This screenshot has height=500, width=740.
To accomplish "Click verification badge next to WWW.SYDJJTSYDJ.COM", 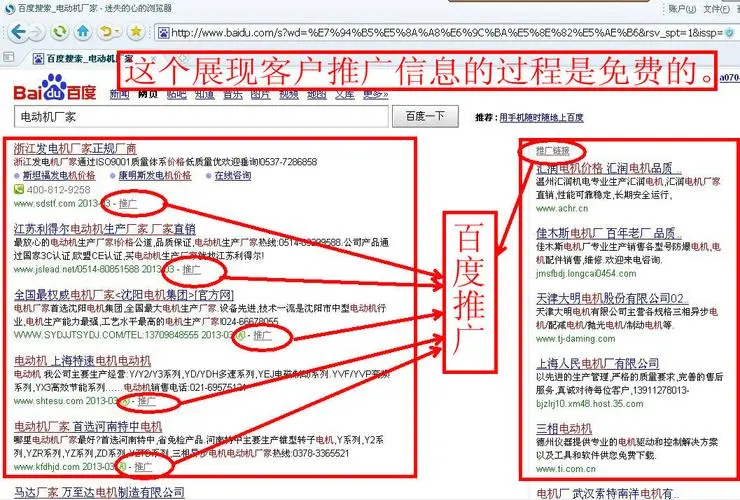I will tap(241, 335).
